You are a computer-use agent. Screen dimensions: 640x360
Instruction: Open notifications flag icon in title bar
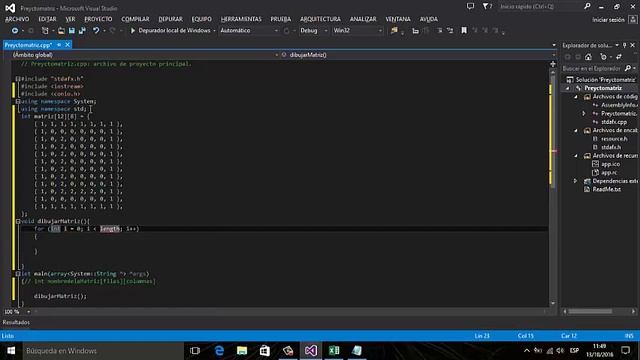tap(487, 7)
